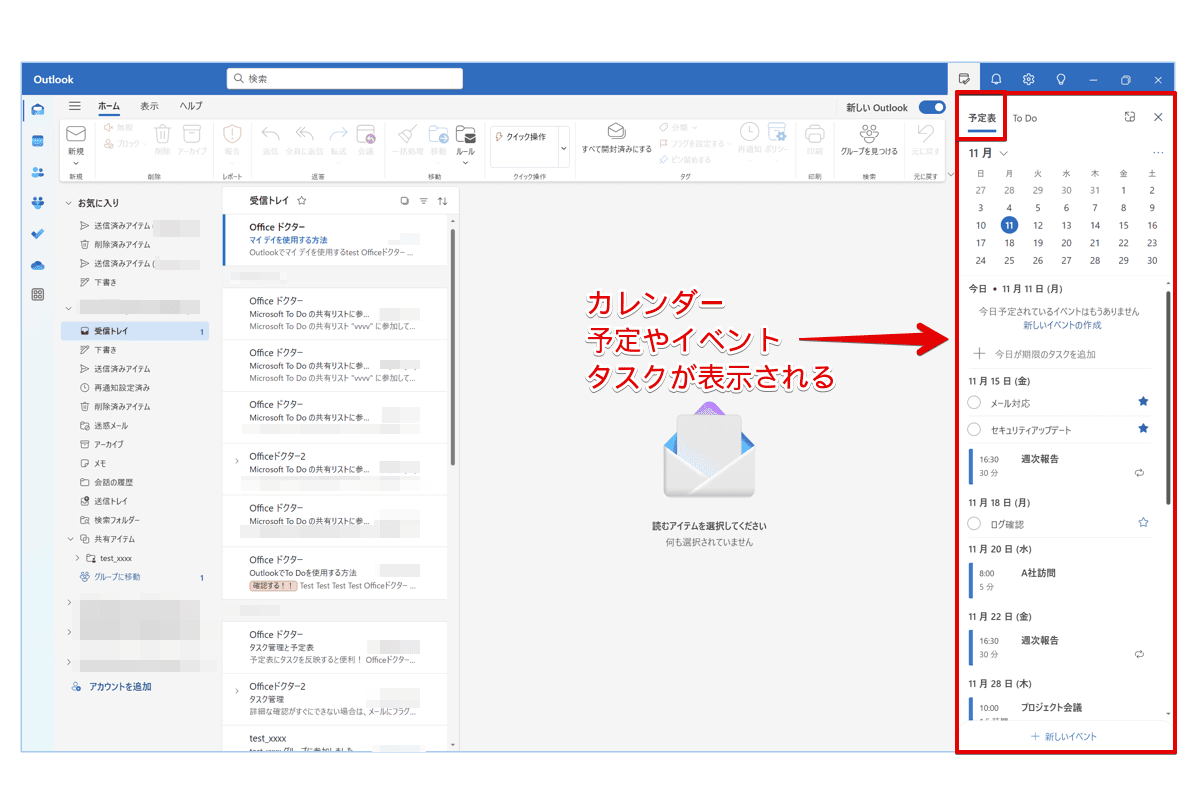Open the tips lightbulb icon

[x=1060, y=79]
